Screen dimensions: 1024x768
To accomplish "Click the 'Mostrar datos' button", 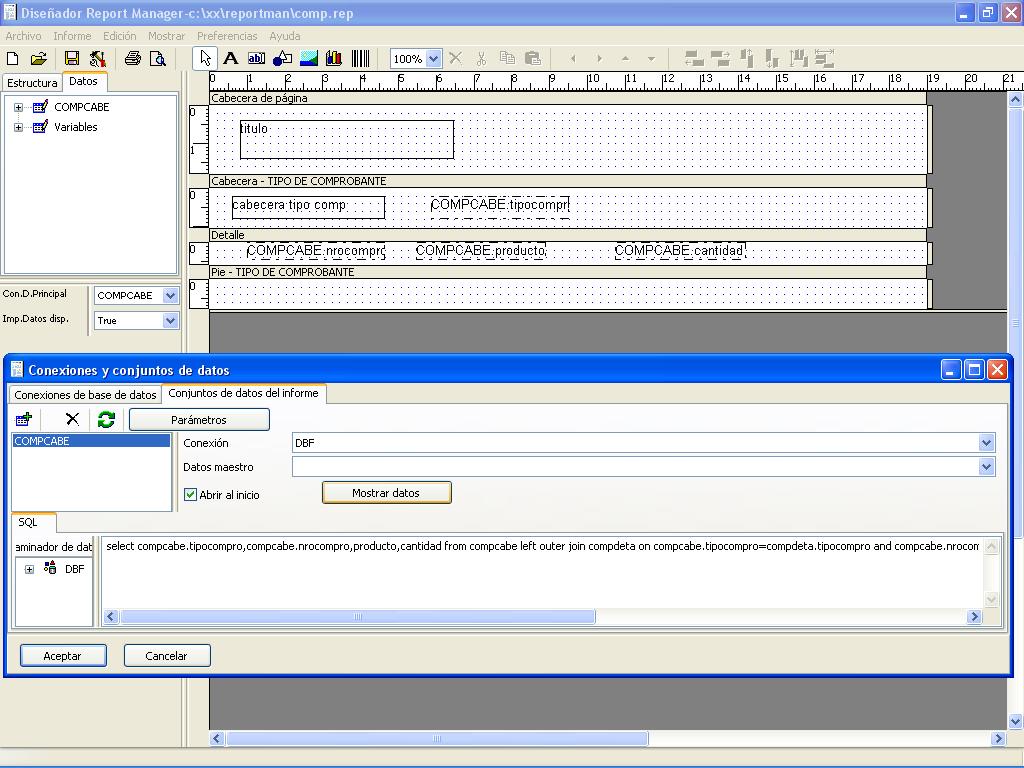I will point(386,493).
